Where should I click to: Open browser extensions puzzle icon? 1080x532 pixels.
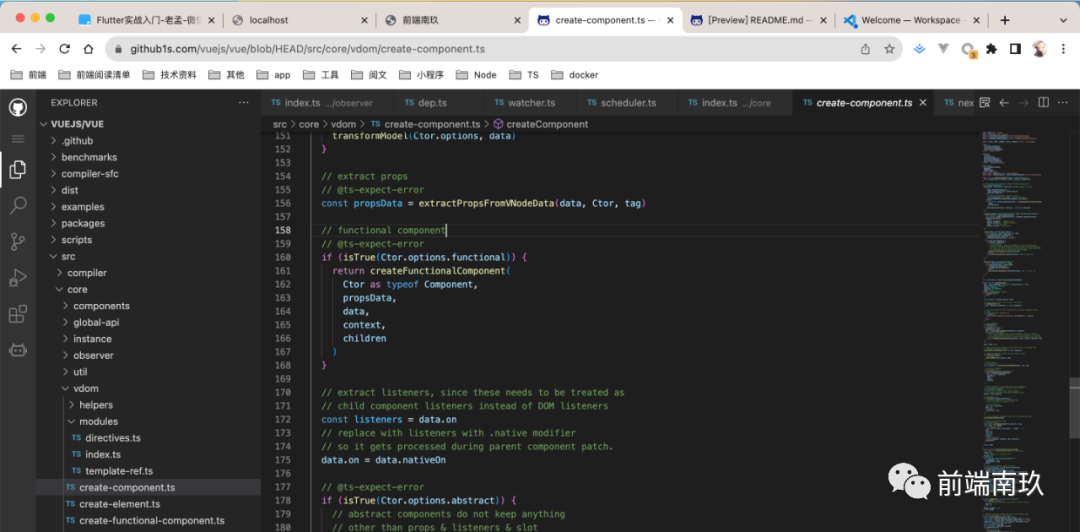992,49
